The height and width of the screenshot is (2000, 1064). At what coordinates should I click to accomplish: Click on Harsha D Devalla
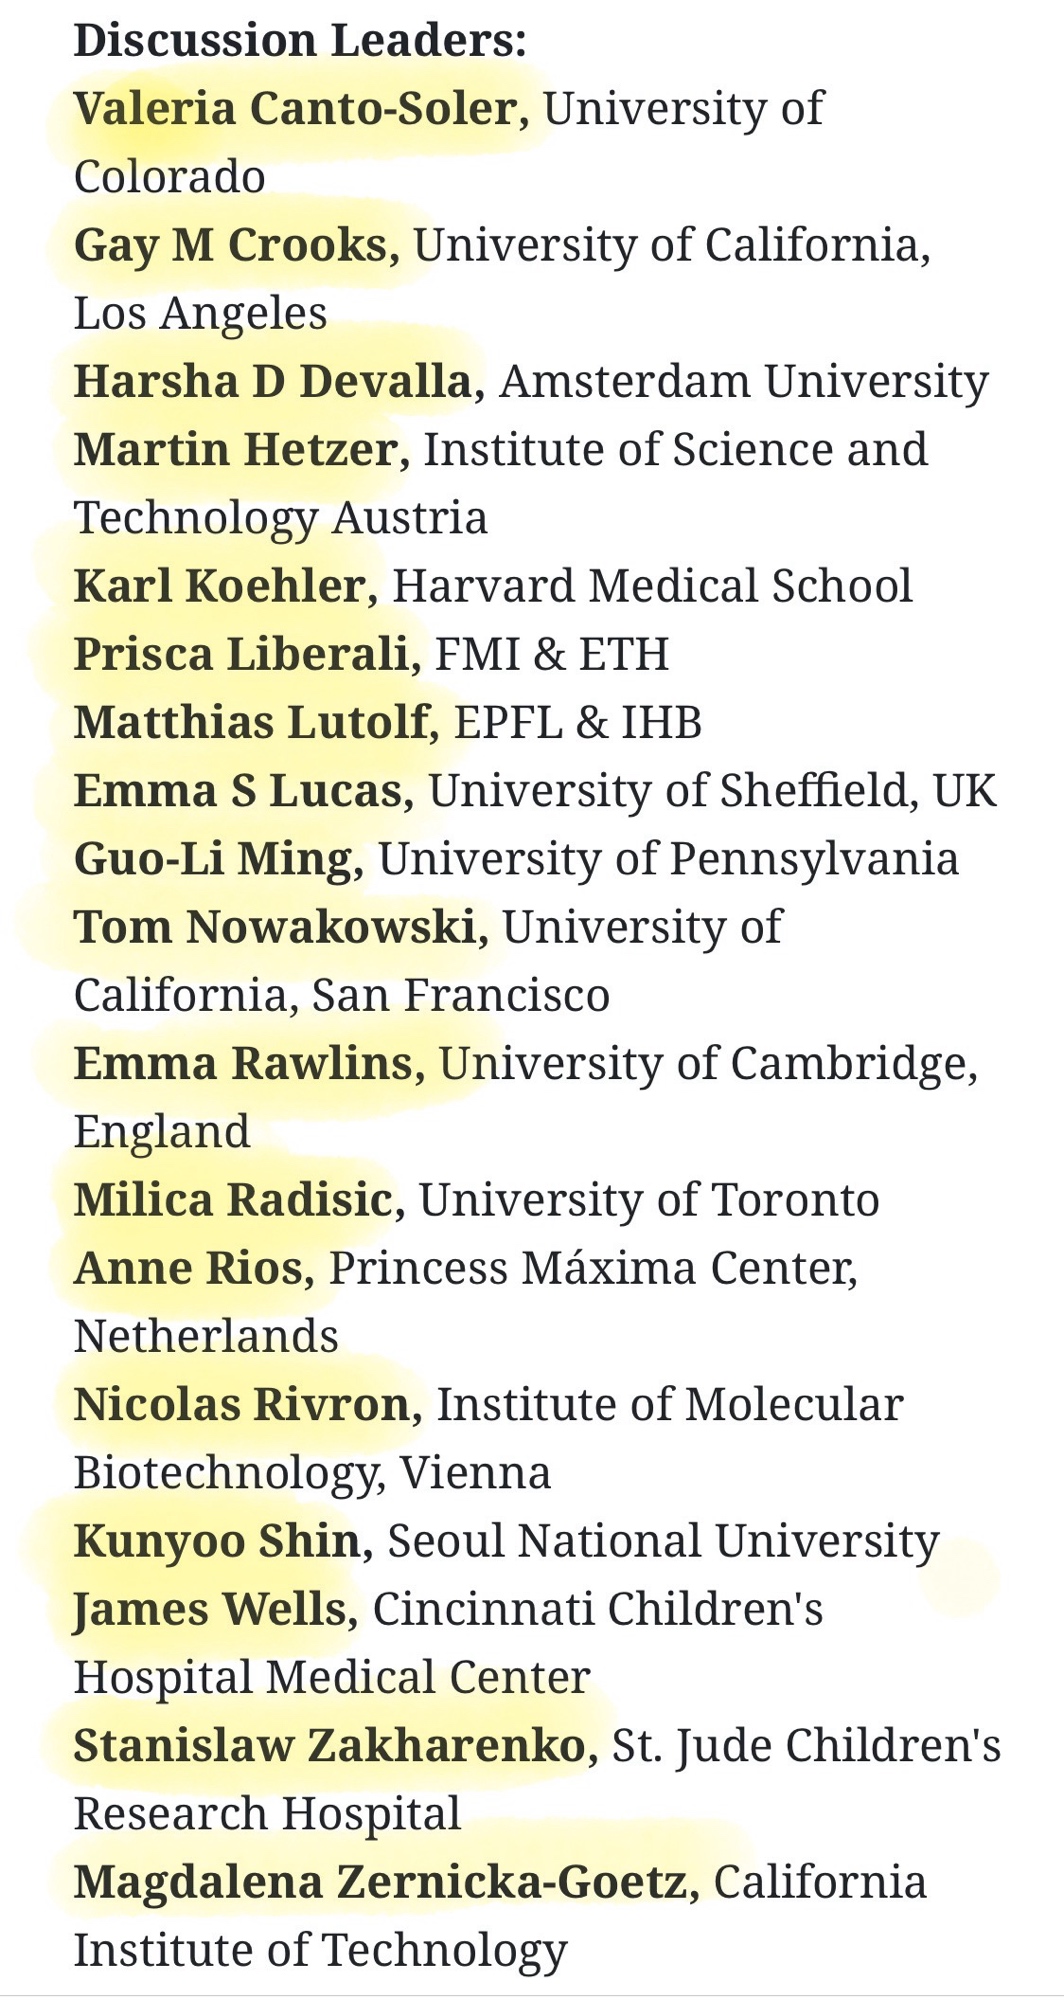pos(272,382)
